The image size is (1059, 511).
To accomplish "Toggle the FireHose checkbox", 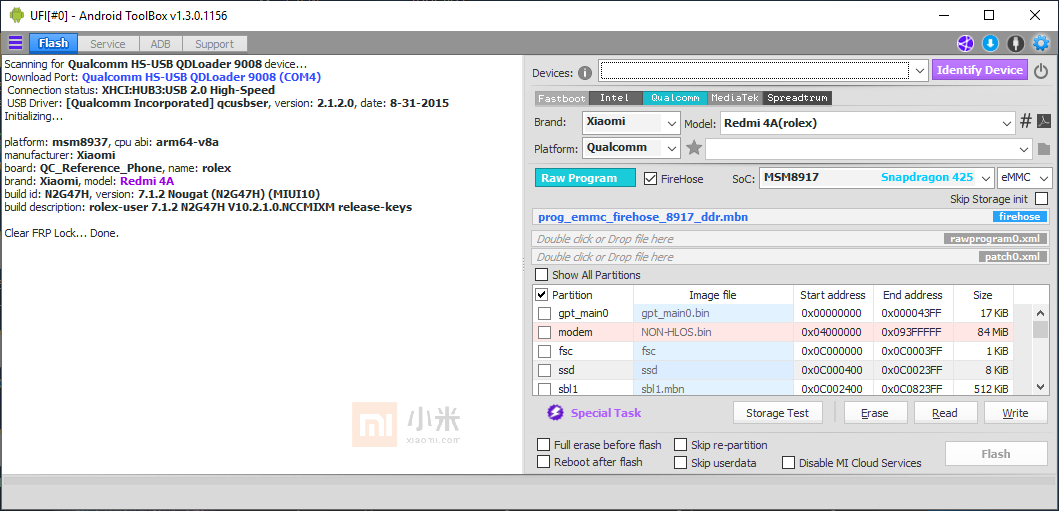I will 650,179.
